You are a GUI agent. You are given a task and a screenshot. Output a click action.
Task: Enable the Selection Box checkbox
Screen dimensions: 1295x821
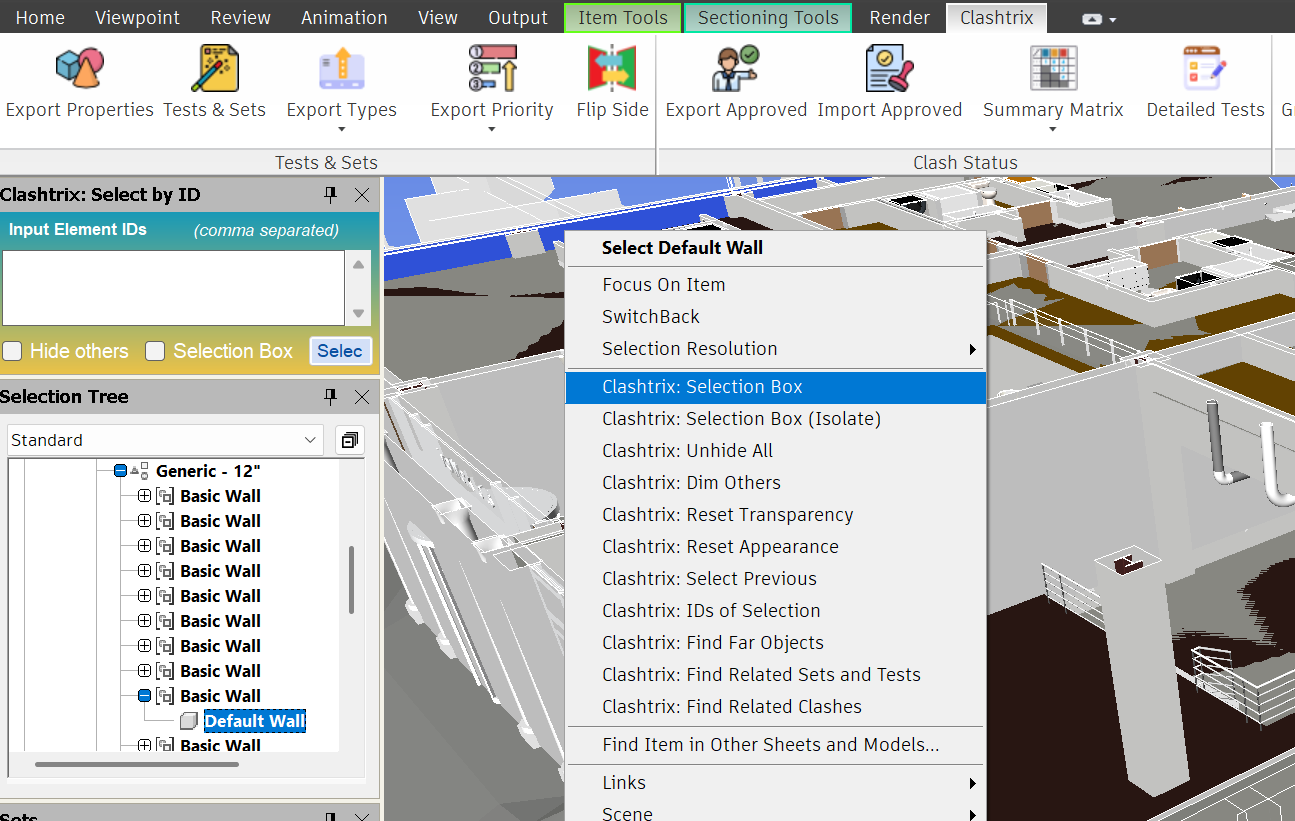(155, 351)
